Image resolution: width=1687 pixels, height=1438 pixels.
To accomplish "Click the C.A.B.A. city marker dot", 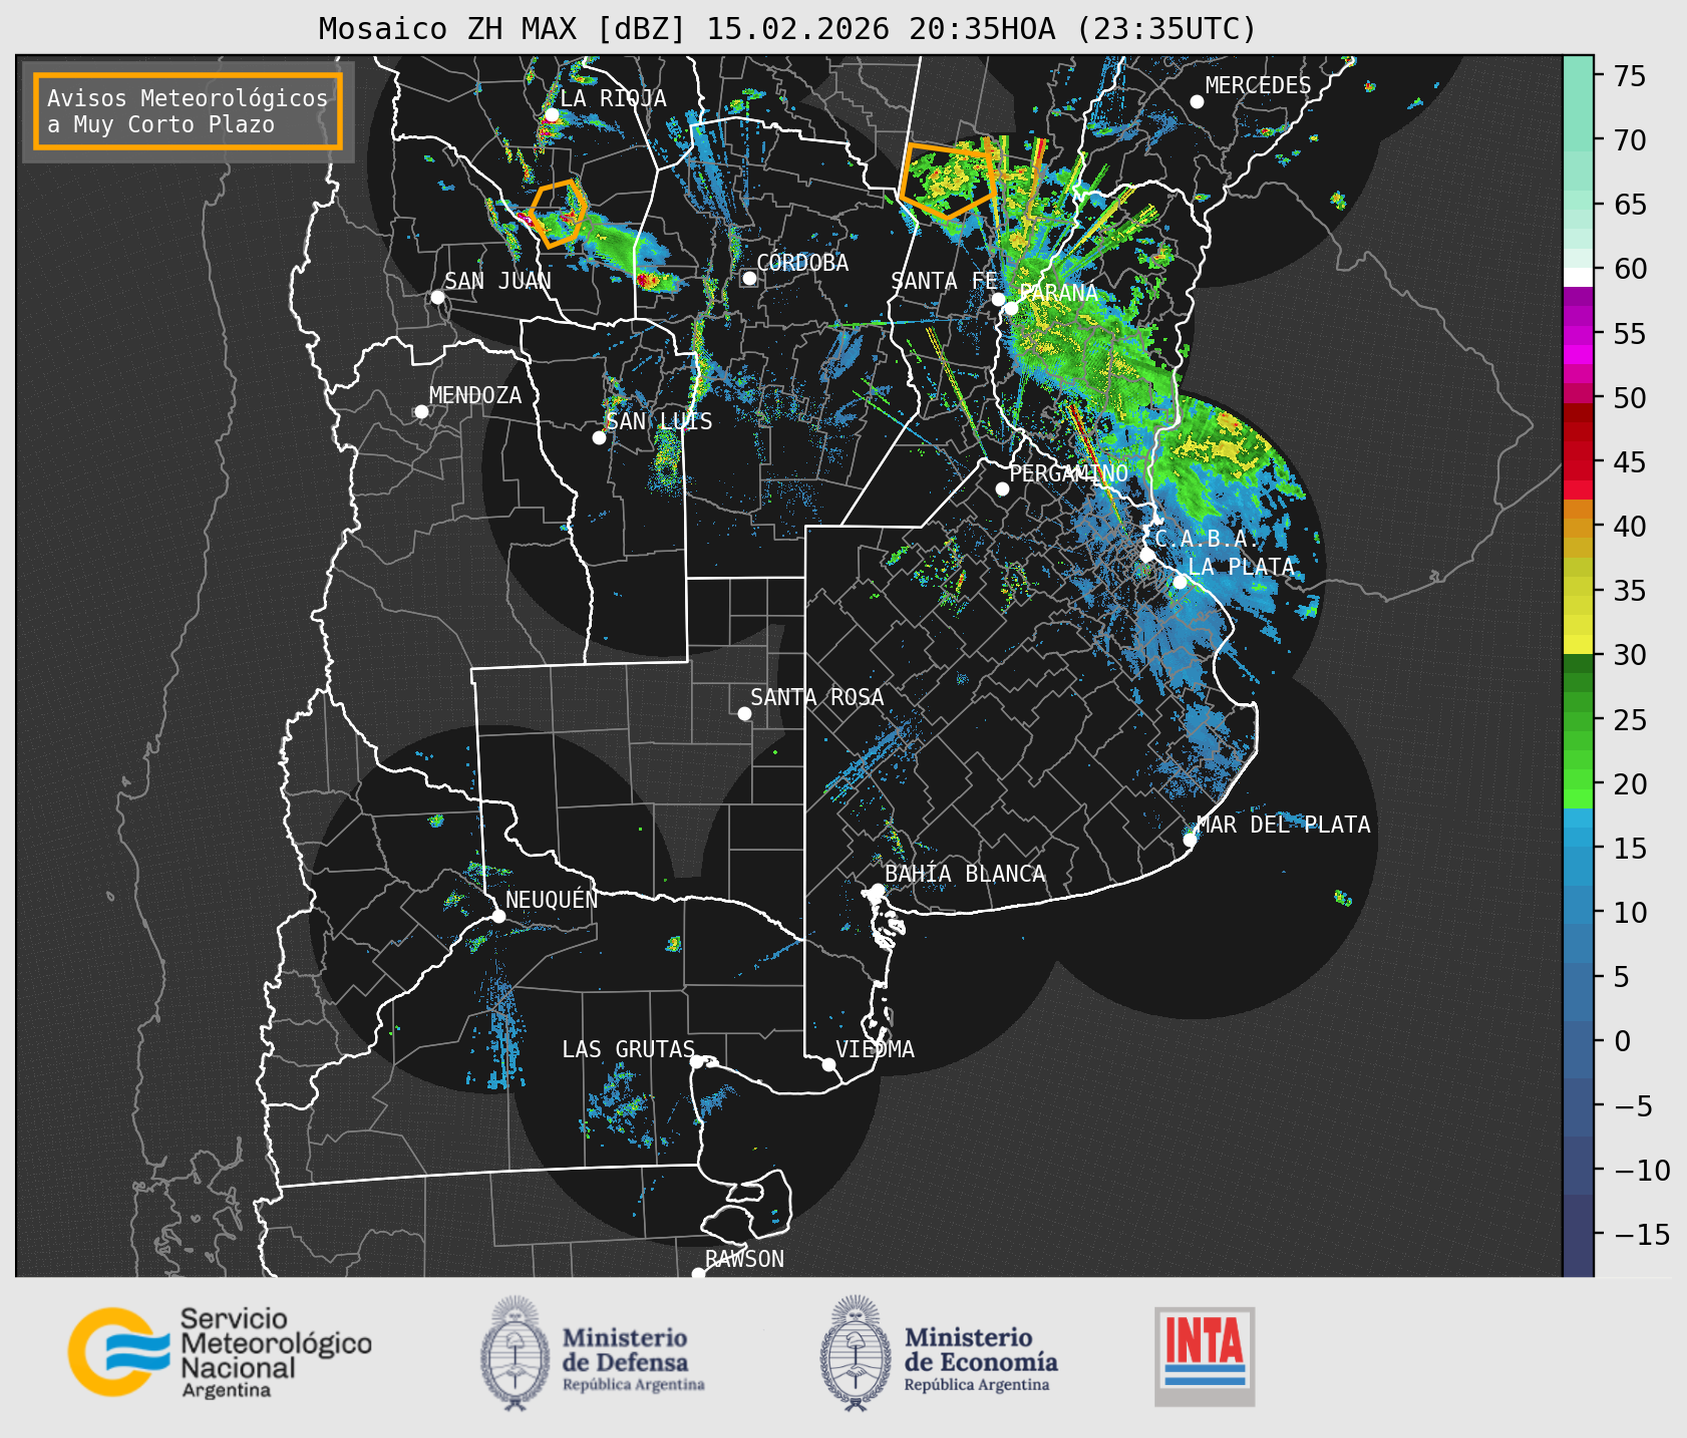I will point(1147,555).
